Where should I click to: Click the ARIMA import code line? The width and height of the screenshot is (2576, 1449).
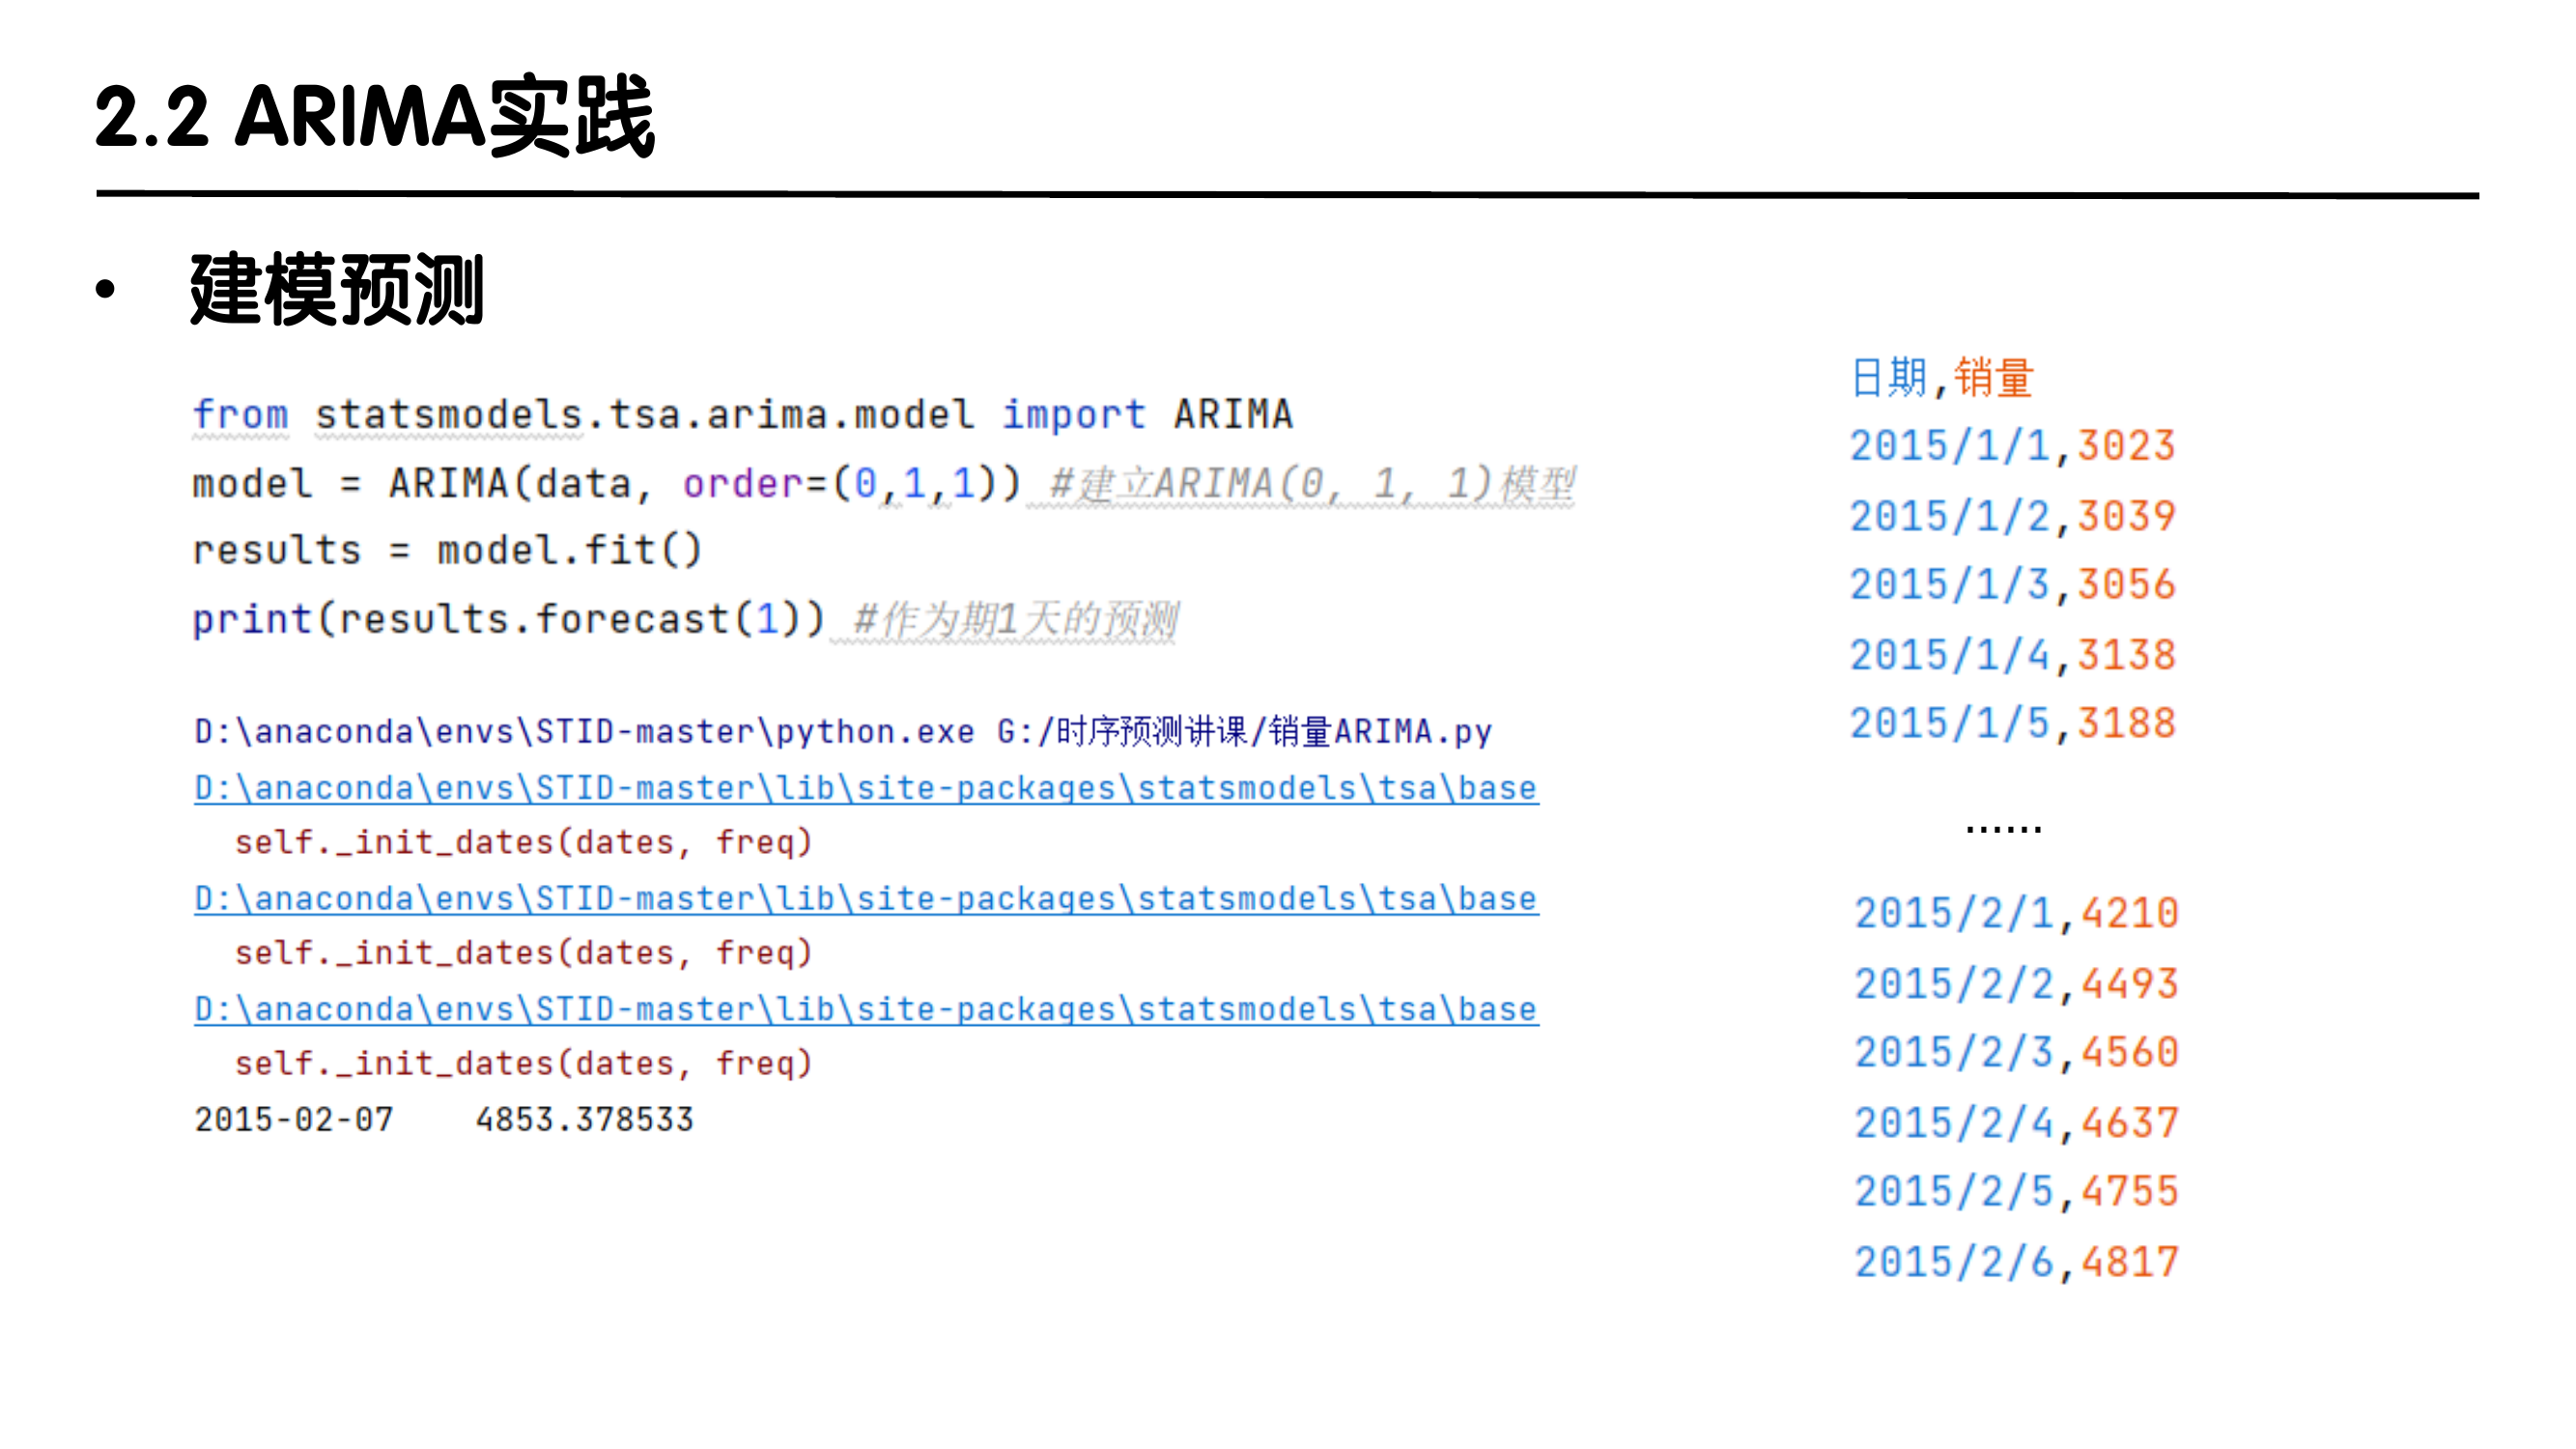[x=742, y=414]
